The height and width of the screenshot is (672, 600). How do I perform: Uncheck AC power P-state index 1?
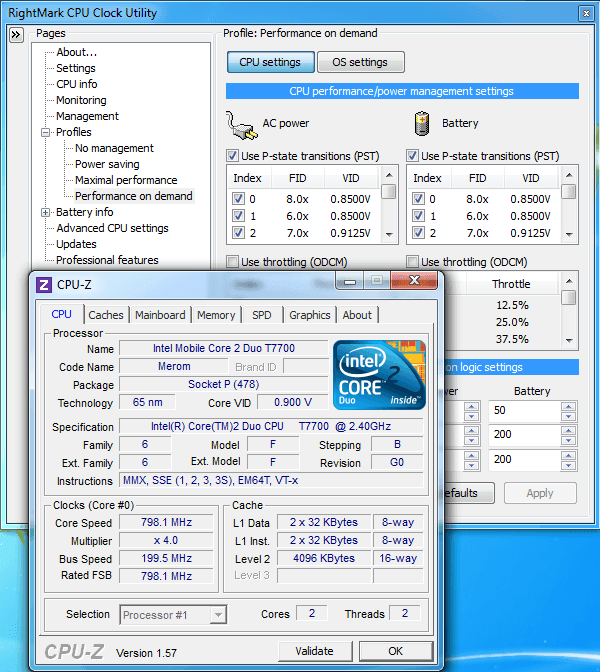tap(238, 216)
